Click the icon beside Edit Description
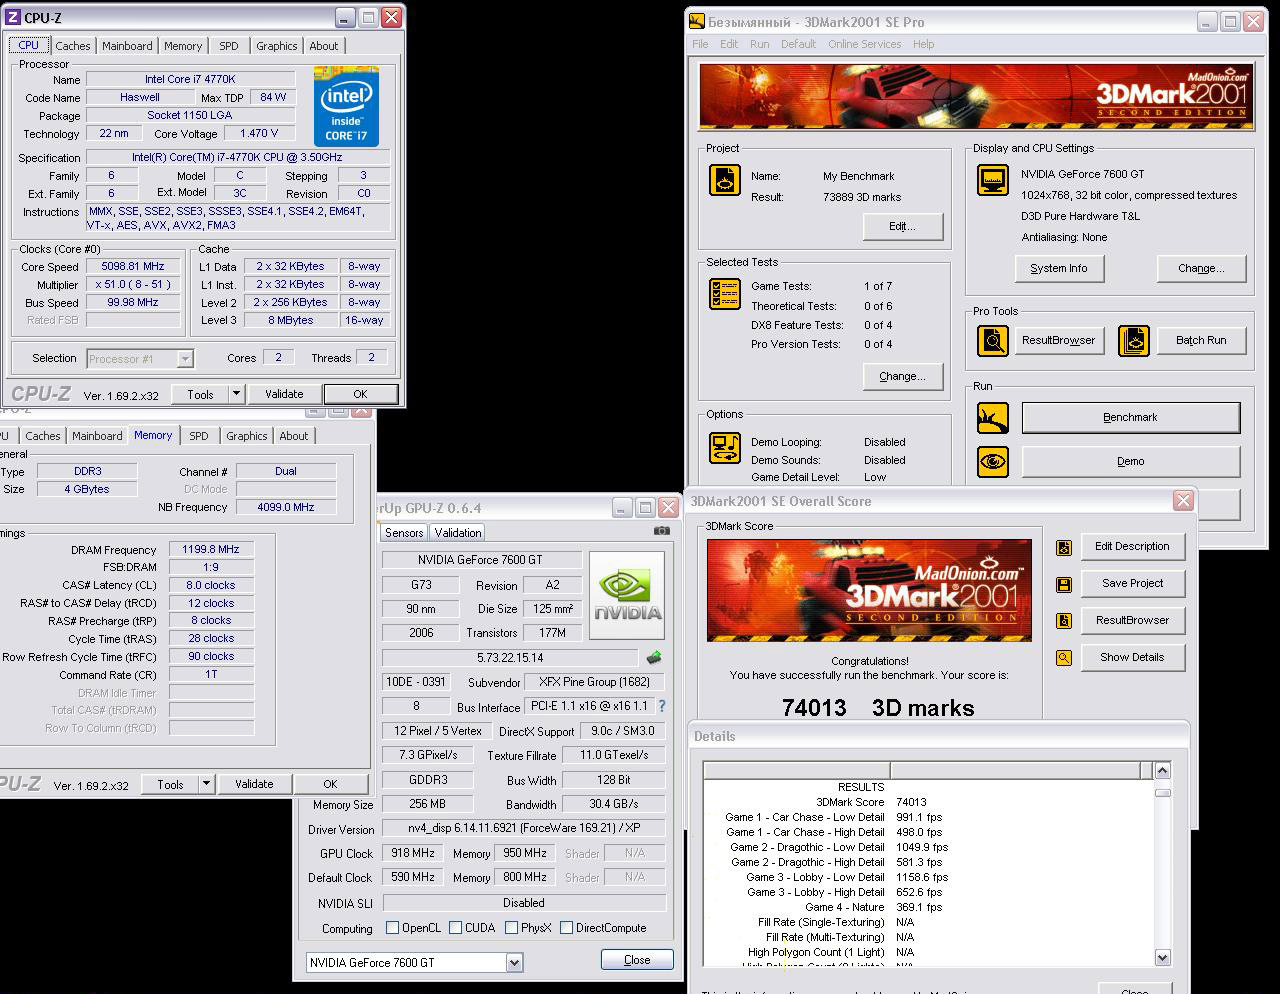The image size is (1280, 994). tap(1064, 547)
